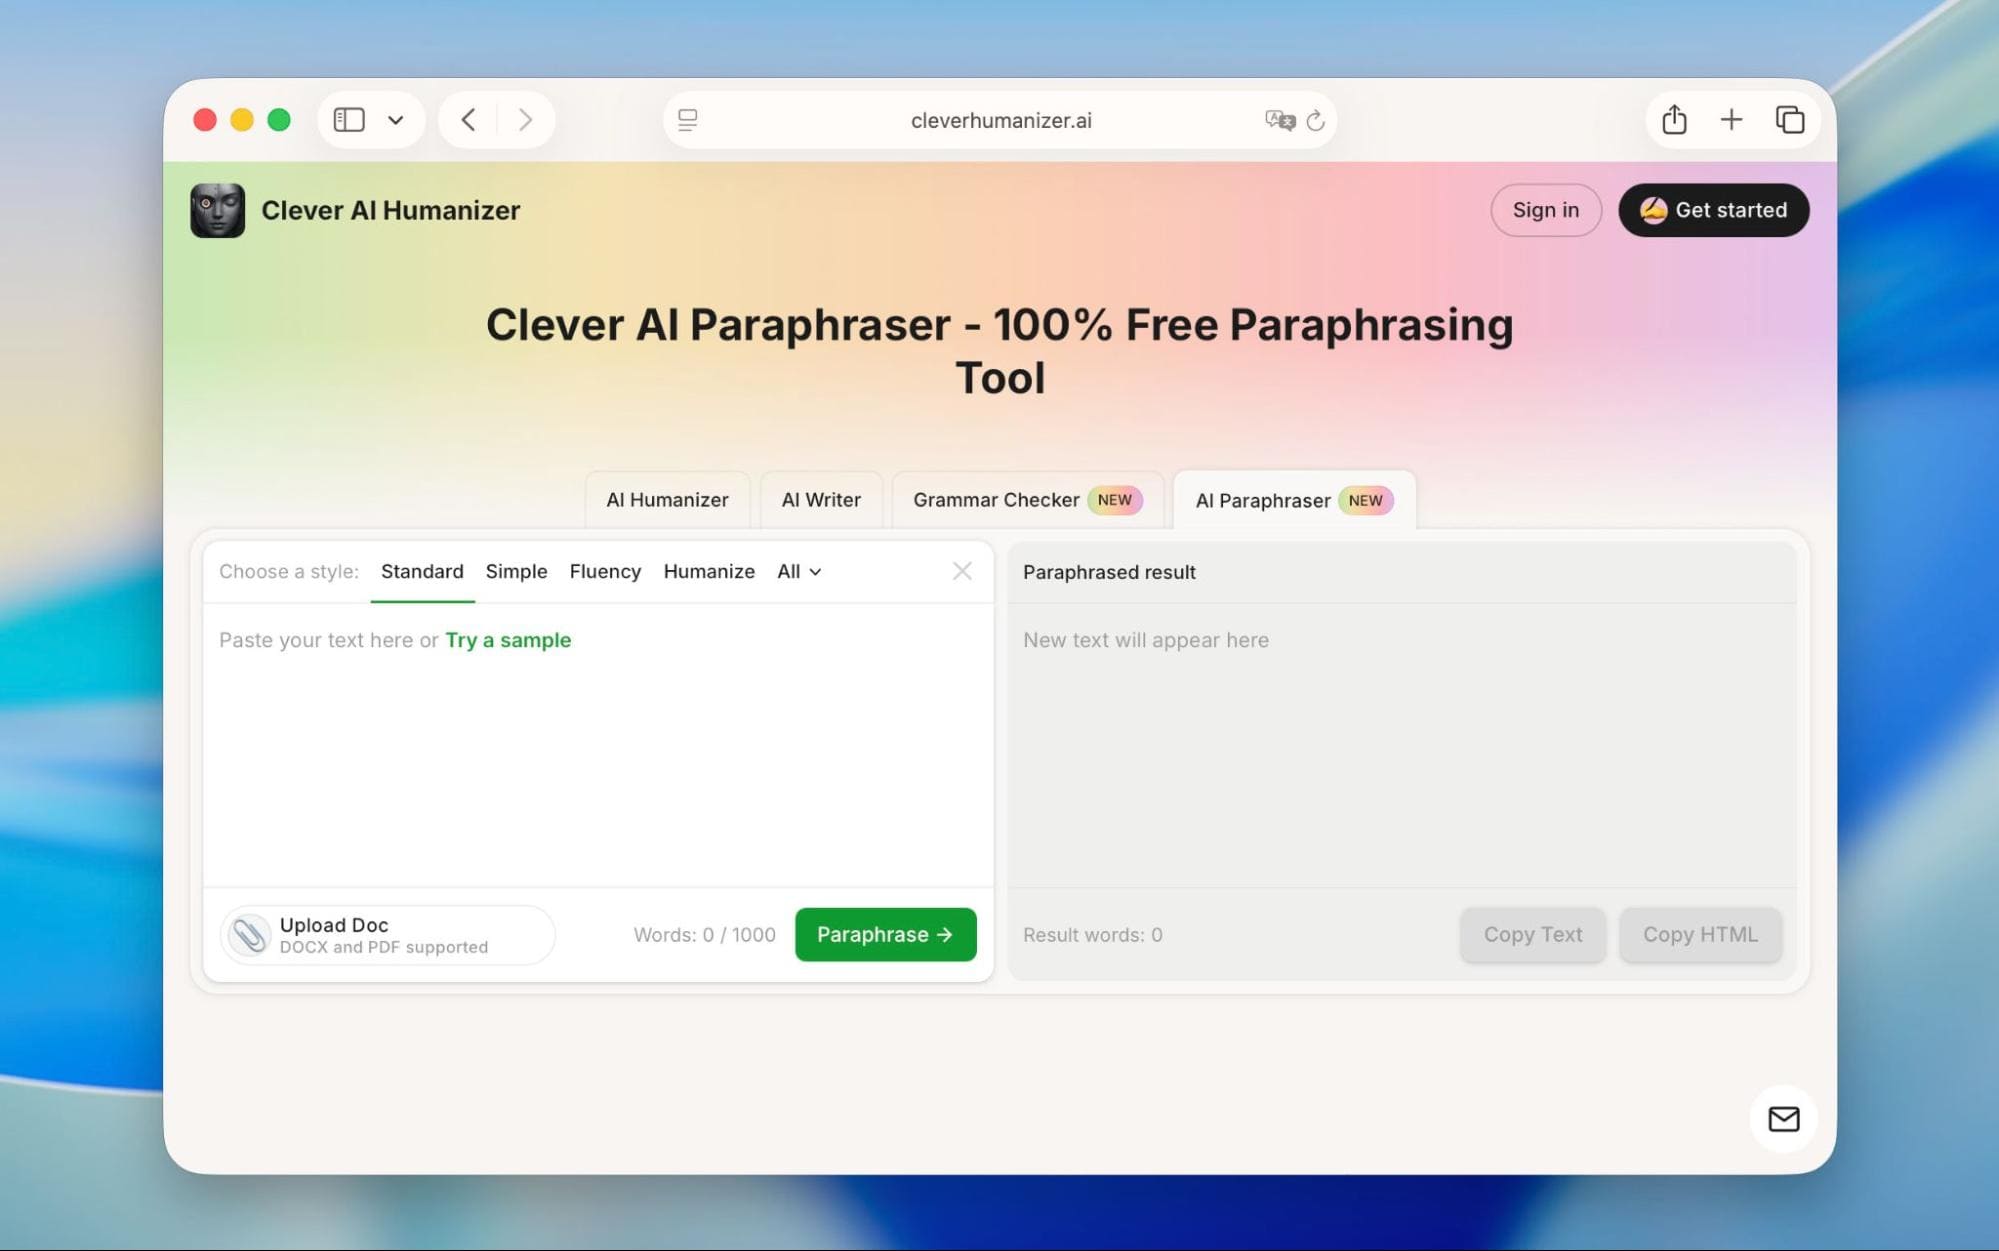
Task: Reload the page with the refresh icon
Action: [1316, 120]
